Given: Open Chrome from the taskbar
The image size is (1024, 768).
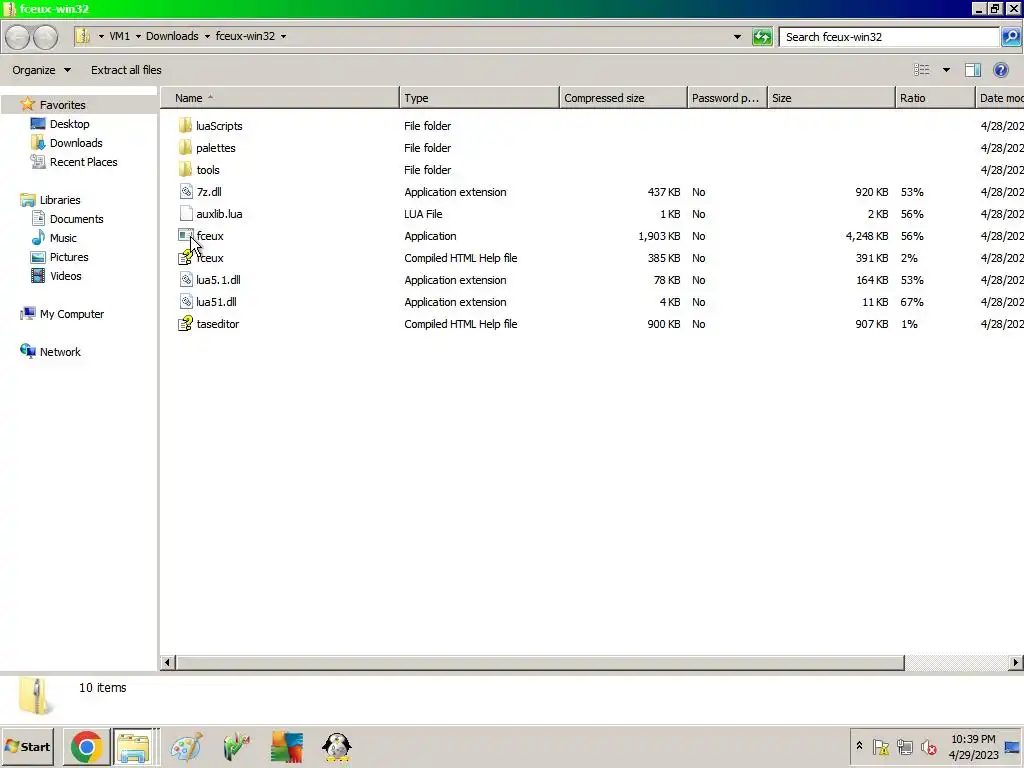Looking at the screenshot, I should tap(86, 746).
